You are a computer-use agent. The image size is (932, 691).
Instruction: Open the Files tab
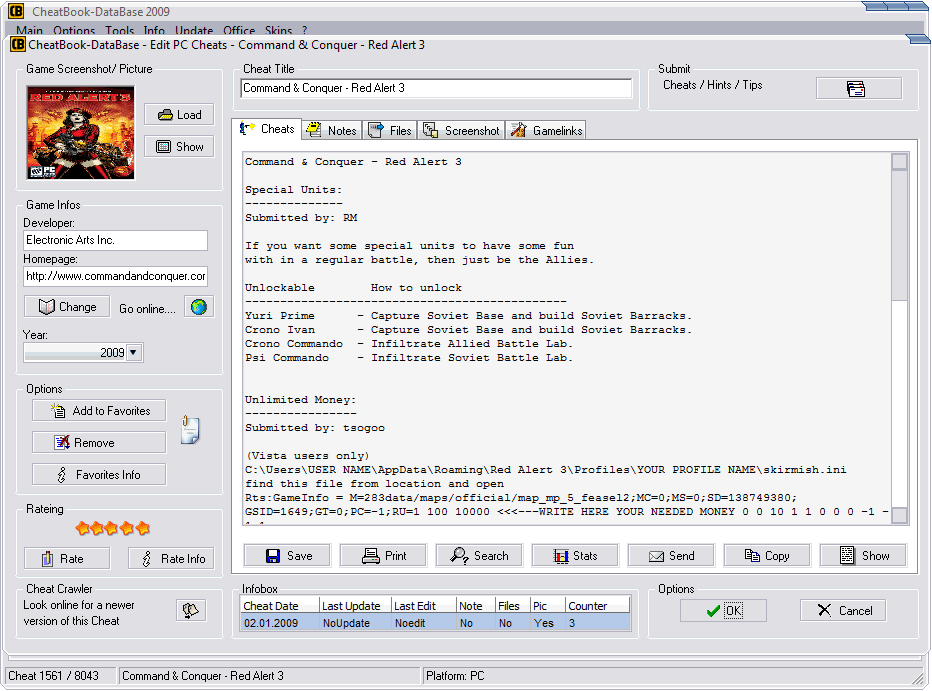point(389,131)
